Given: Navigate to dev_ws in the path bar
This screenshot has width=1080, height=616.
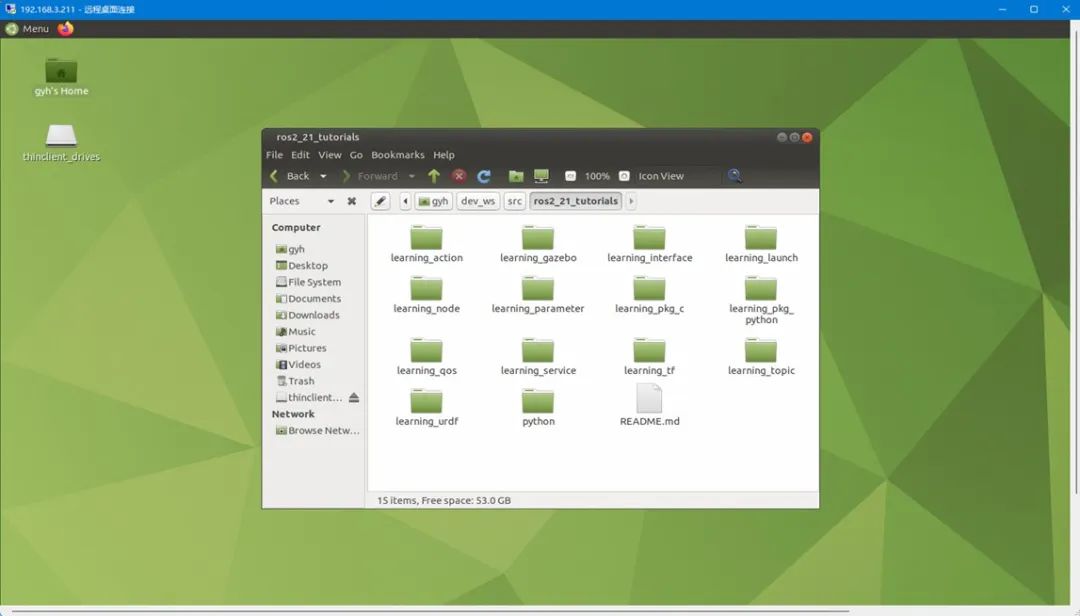Looking at the screenshot, I should [478, 201].
